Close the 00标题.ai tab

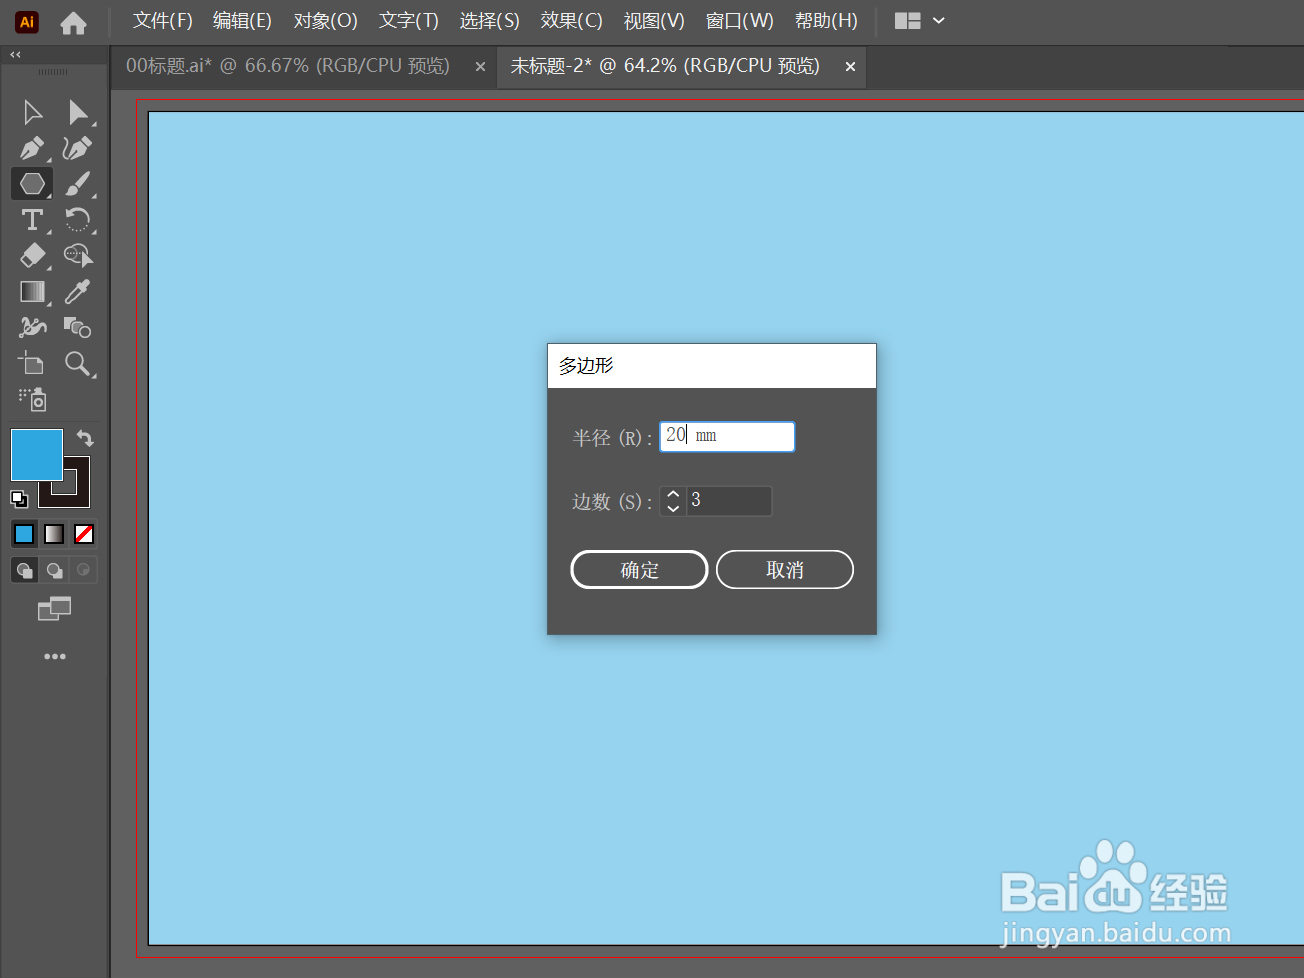pyautogui.click(x=480, y=67)
